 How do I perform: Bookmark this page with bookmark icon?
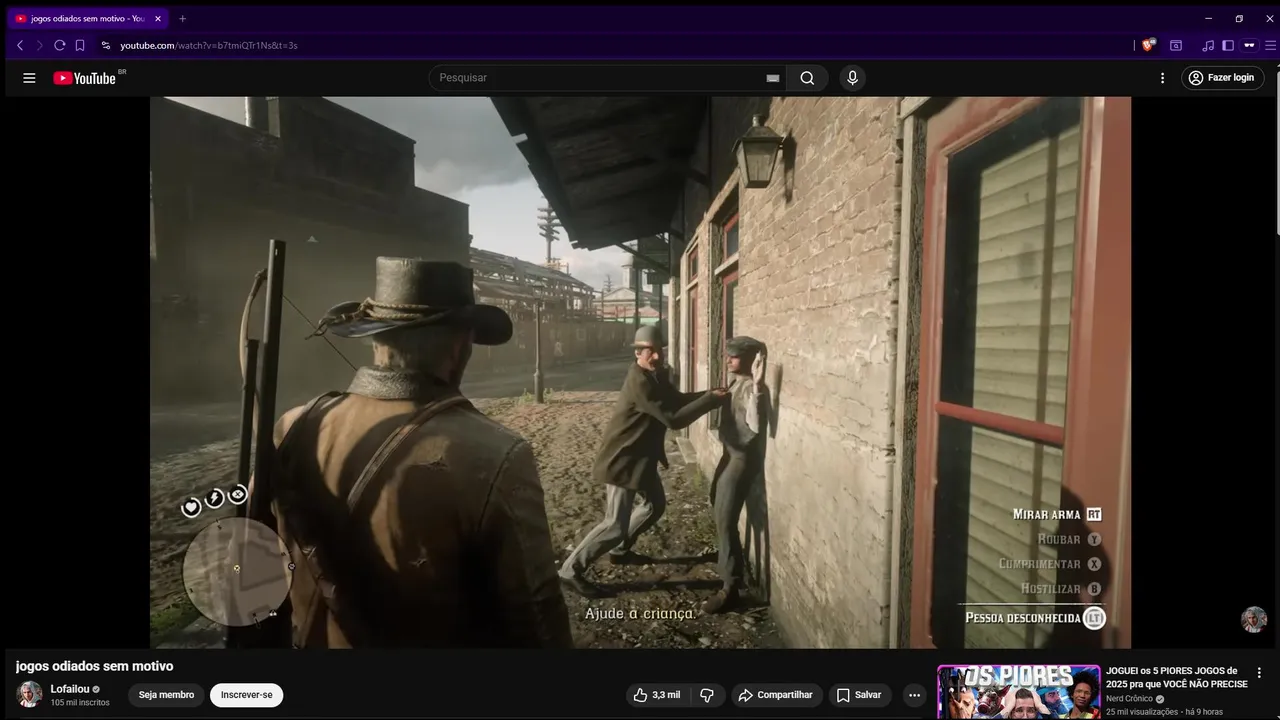pos(80,45)
